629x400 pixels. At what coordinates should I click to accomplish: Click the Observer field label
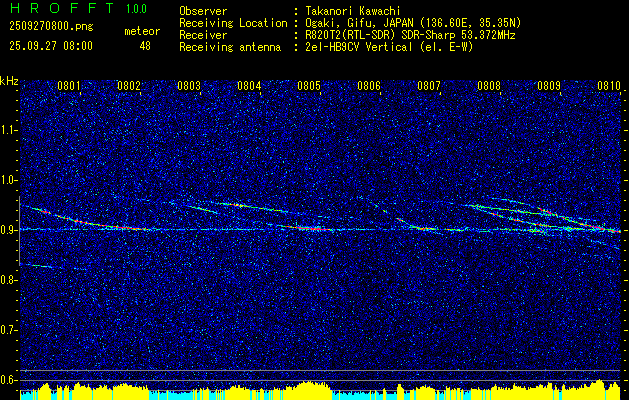click(x=203, y=11)
